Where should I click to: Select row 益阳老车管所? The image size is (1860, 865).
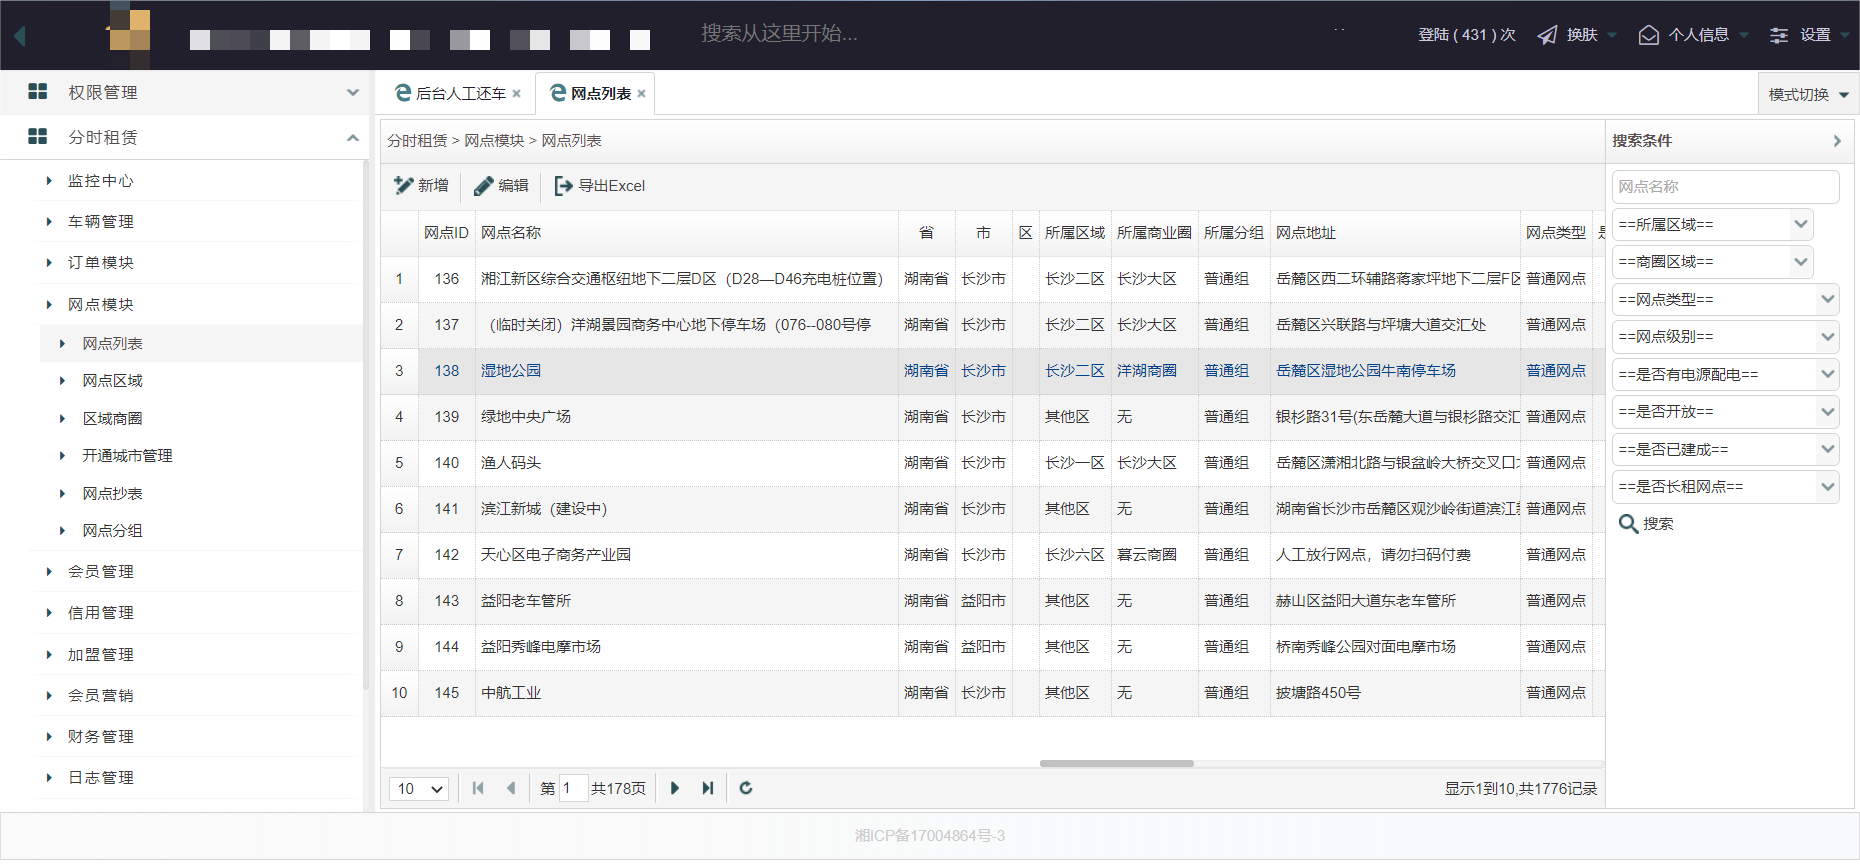pos(992,601)
